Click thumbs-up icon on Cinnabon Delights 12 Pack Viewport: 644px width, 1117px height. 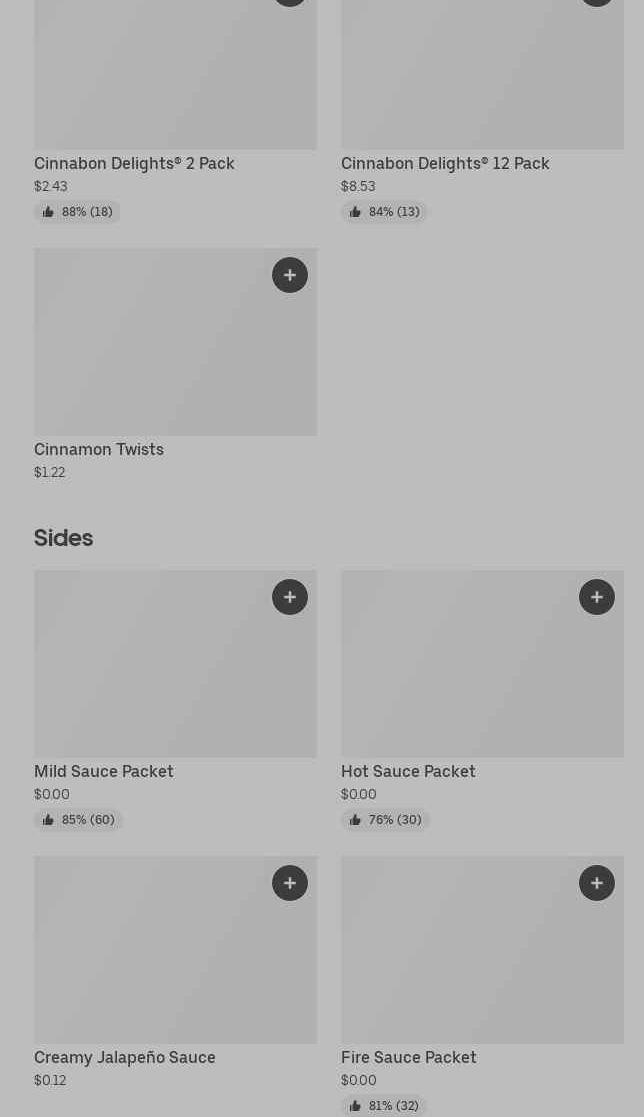tap(355, 212)
